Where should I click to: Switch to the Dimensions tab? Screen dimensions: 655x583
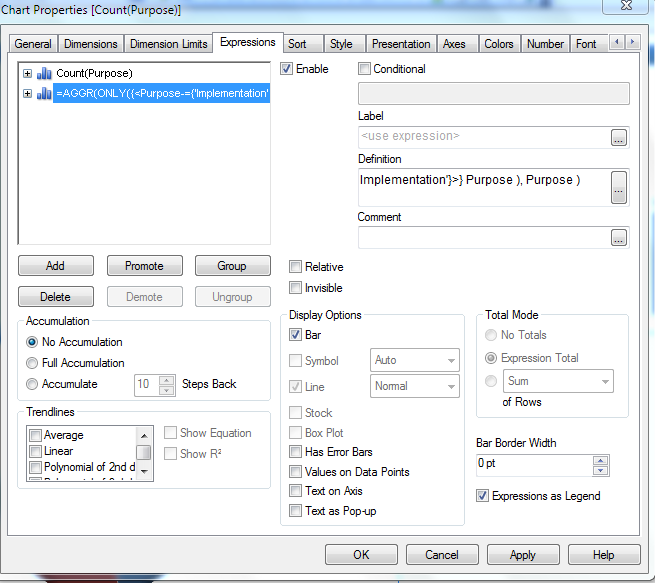click(x=91, y=44)
